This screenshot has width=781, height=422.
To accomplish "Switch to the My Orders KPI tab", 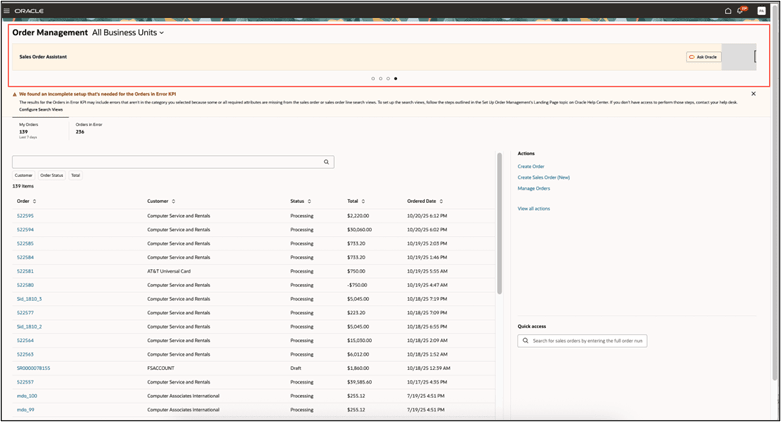I will [x=40, y=130].
